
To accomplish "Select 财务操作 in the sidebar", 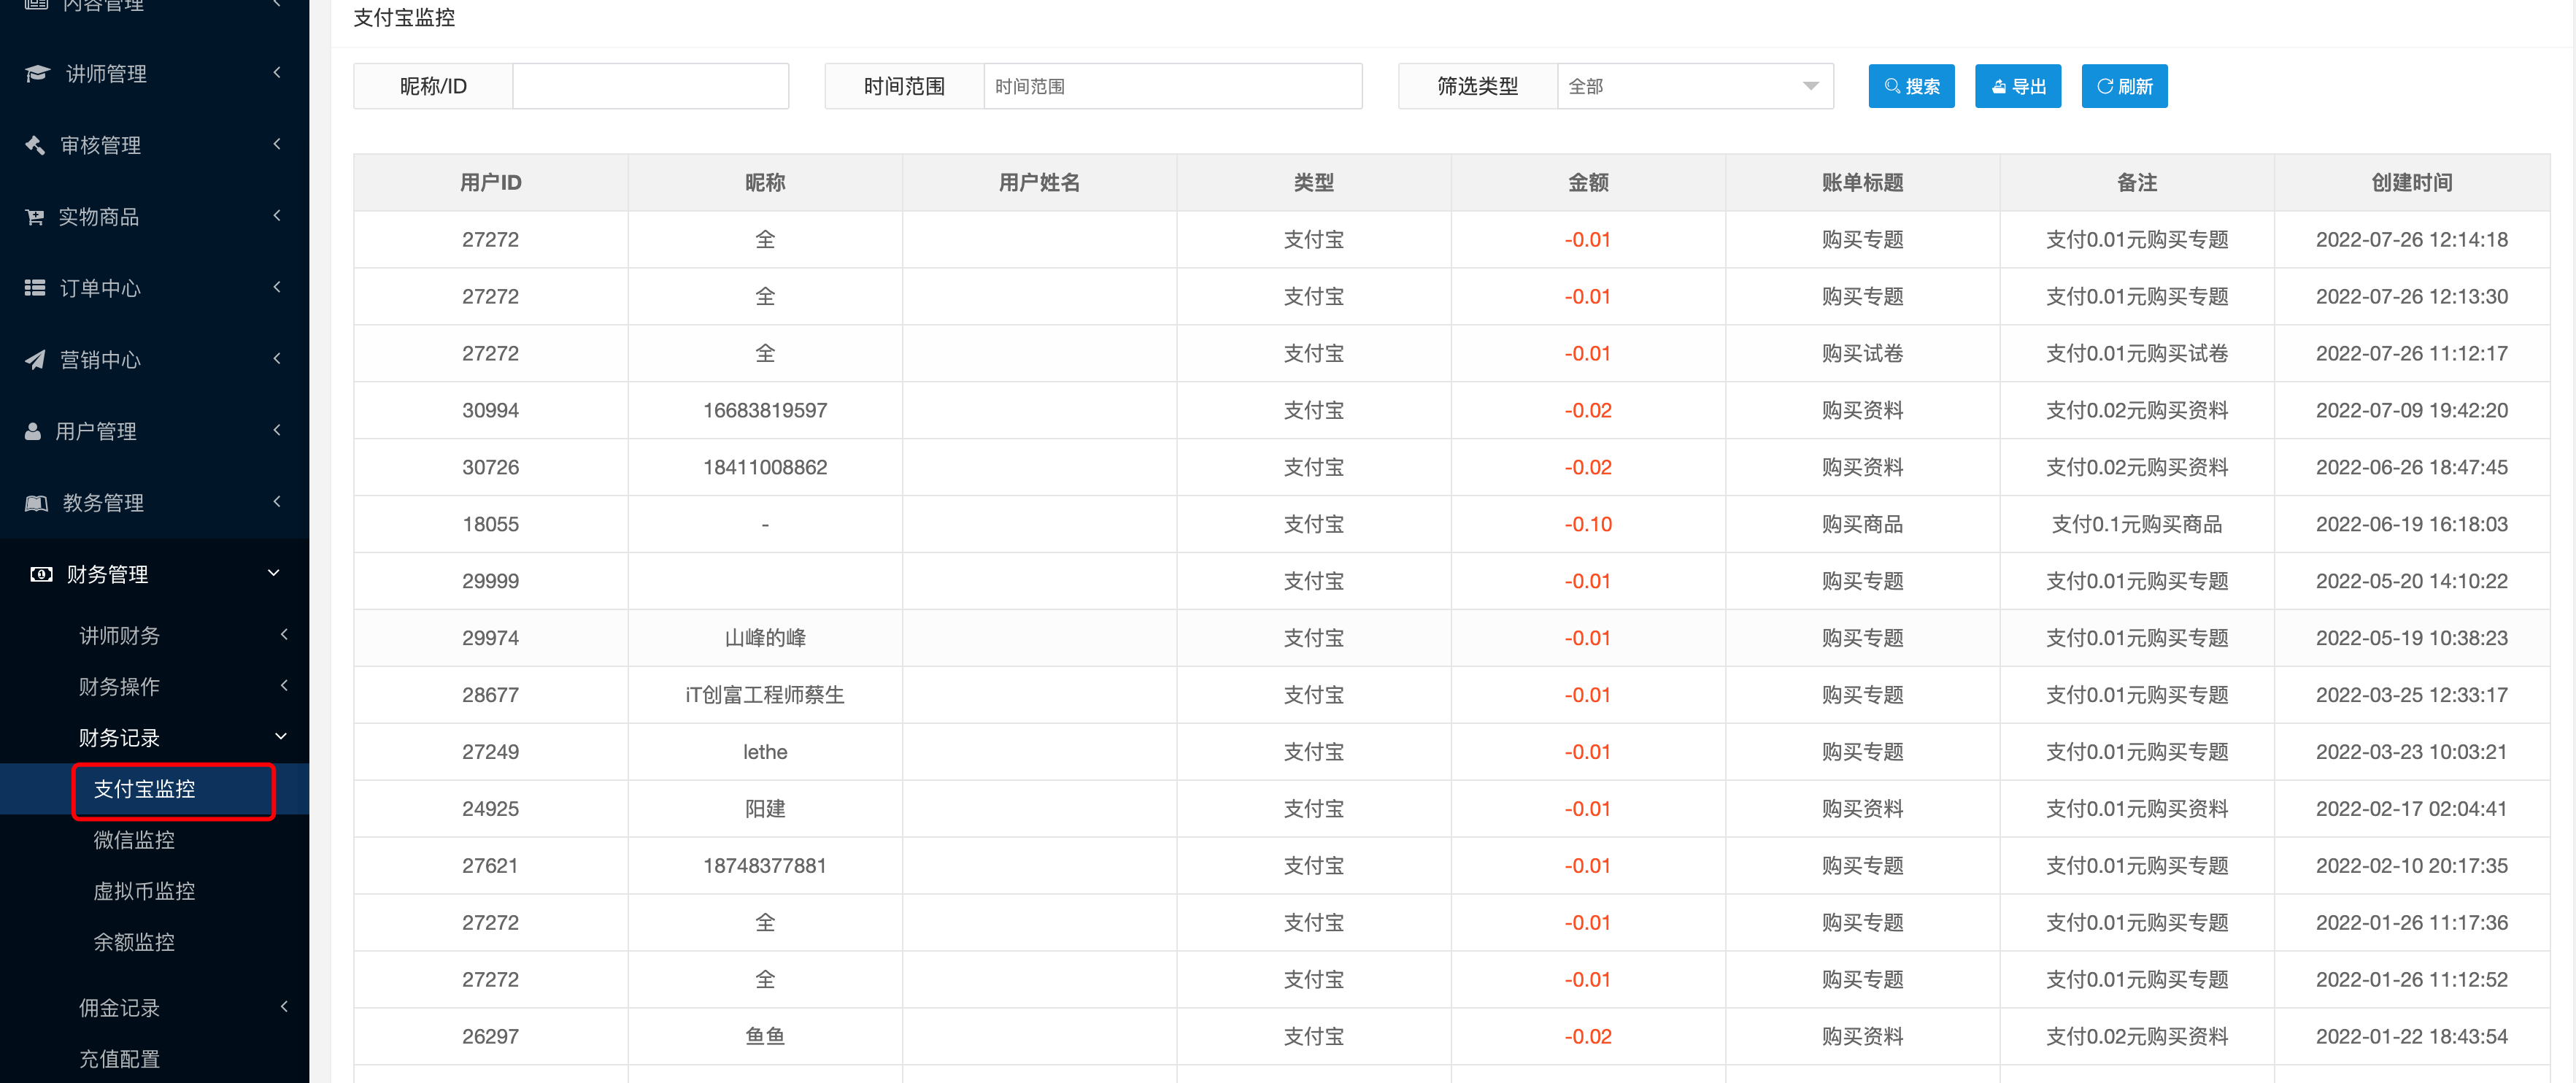I will point(119,687).
